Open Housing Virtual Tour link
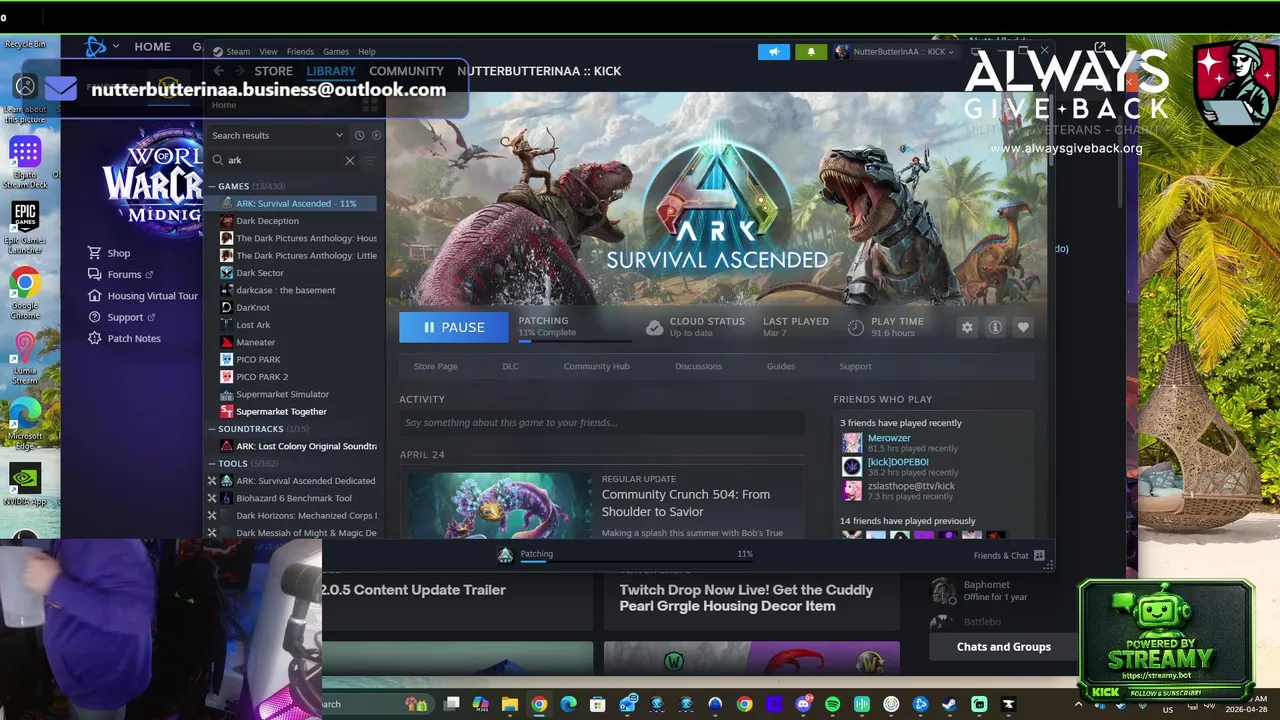Image resolution: width=1280 pixels, height=720 pixels. (x=142, y=296)
